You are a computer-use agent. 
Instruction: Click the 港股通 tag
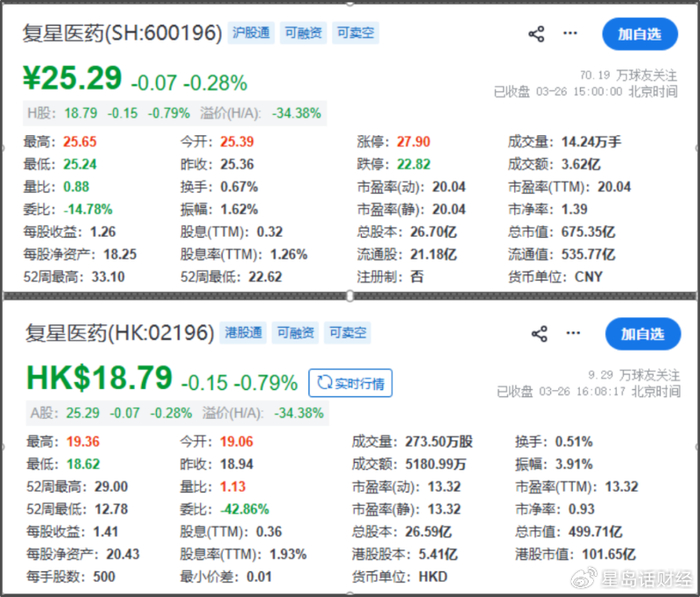tap(243, 333)
